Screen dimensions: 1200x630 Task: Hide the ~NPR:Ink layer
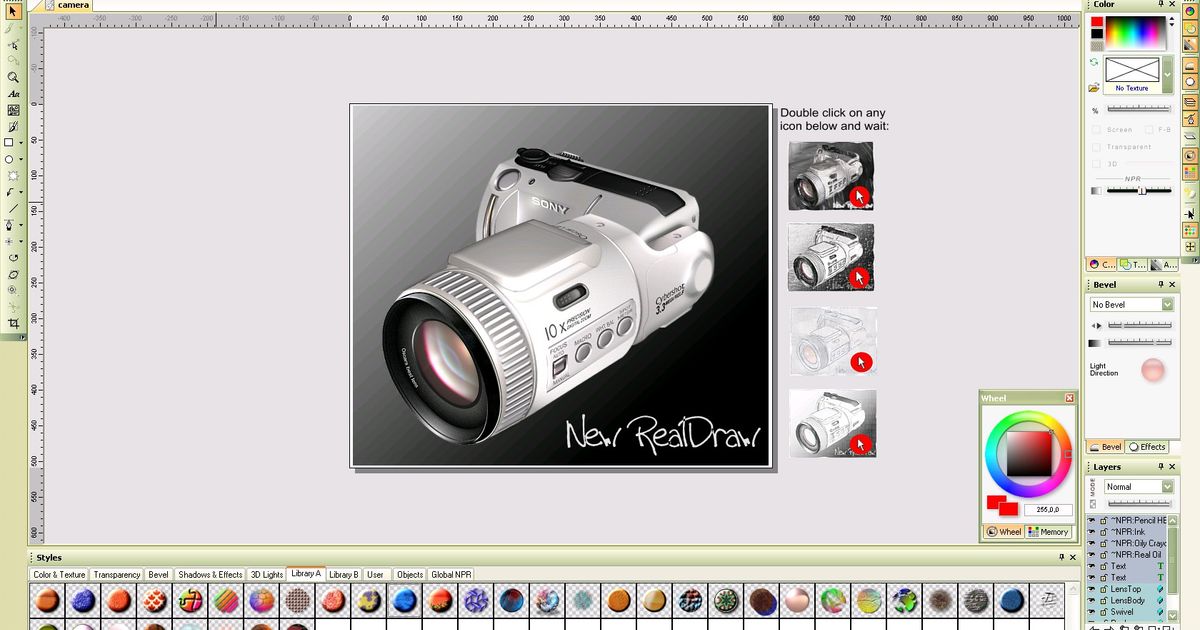[1092, 532]
